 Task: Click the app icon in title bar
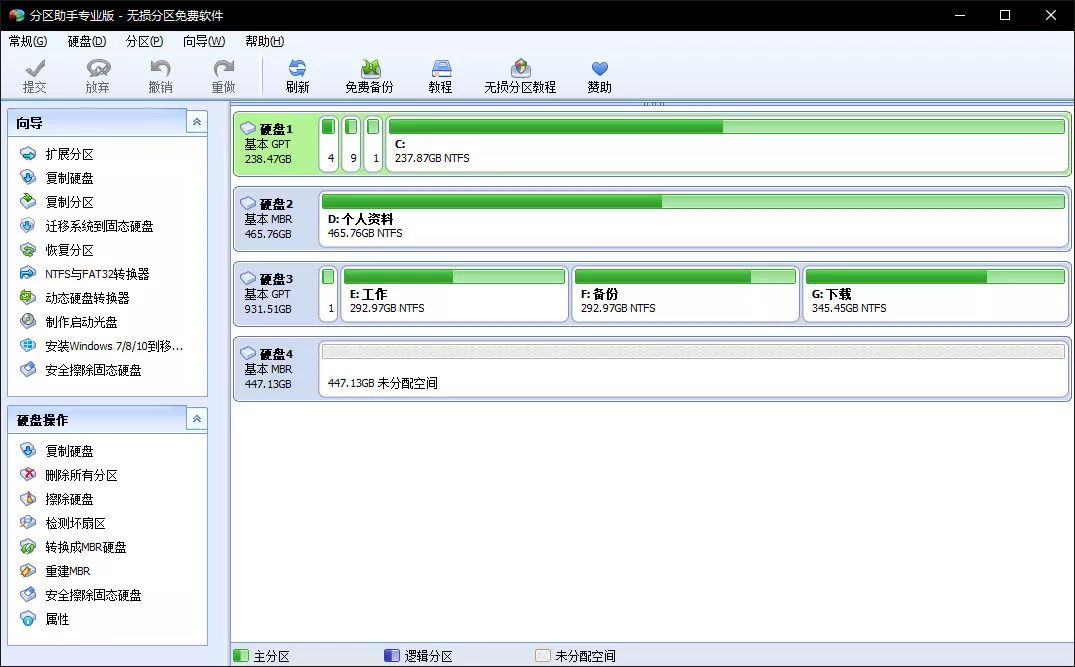click(x=16, y=15)
